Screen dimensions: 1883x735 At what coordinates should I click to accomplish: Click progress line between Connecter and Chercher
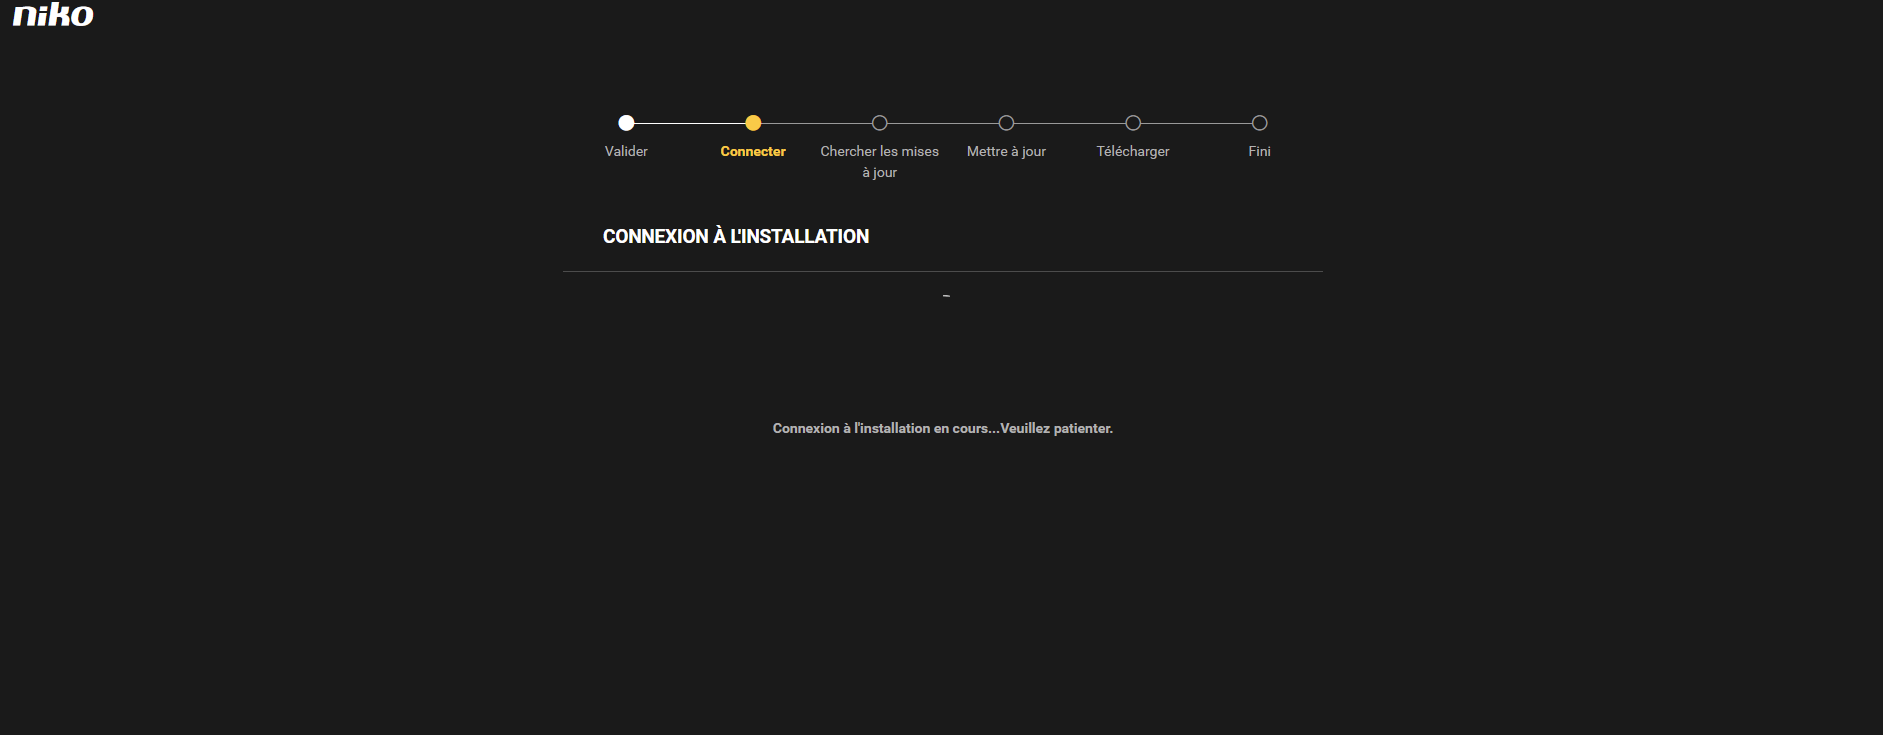pyautogui.click(x=816, y=123)
